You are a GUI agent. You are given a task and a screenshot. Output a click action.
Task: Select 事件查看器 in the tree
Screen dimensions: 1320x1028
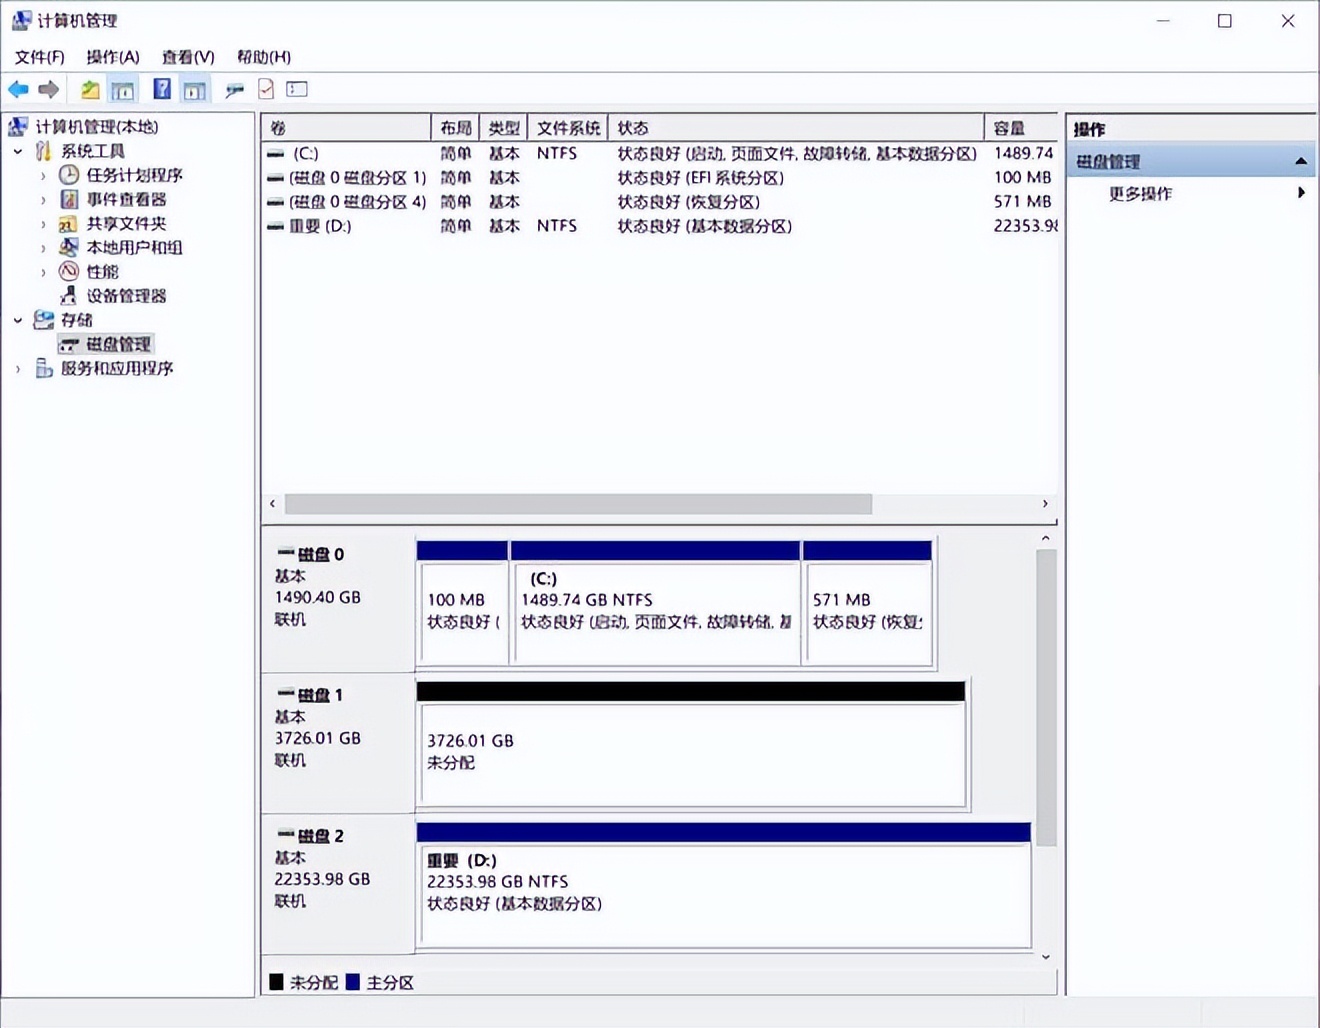(126, 199)
